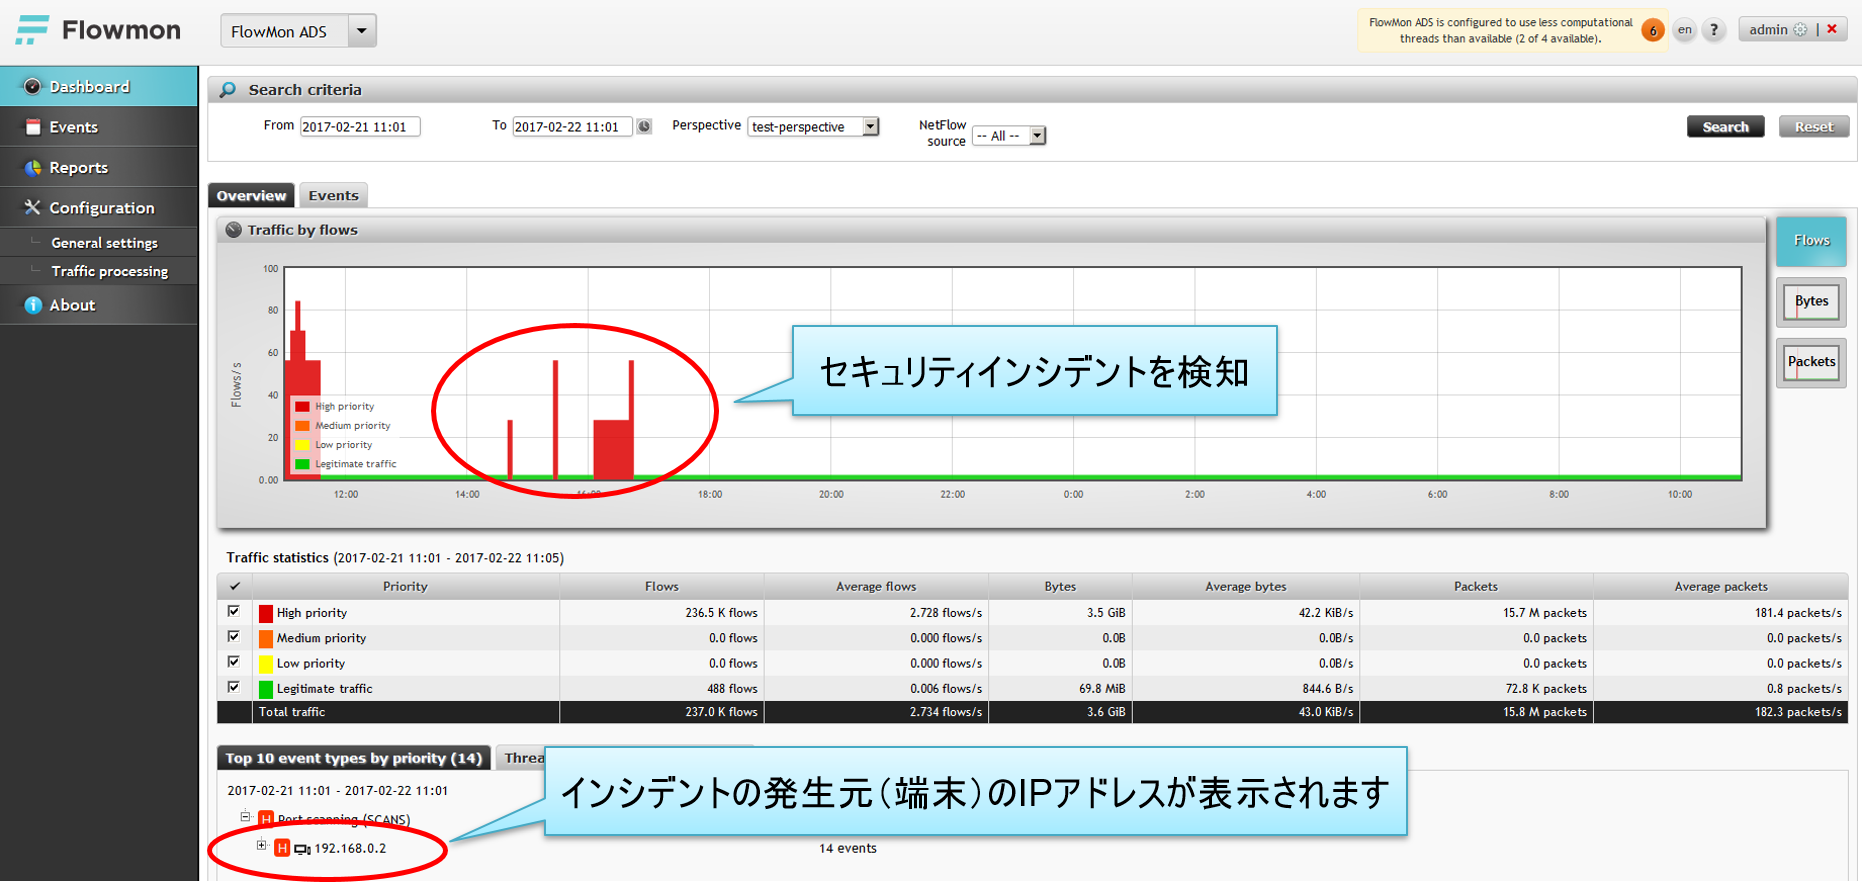
Task: Click the clock icon beside the To field
Action: pos(645,127)
